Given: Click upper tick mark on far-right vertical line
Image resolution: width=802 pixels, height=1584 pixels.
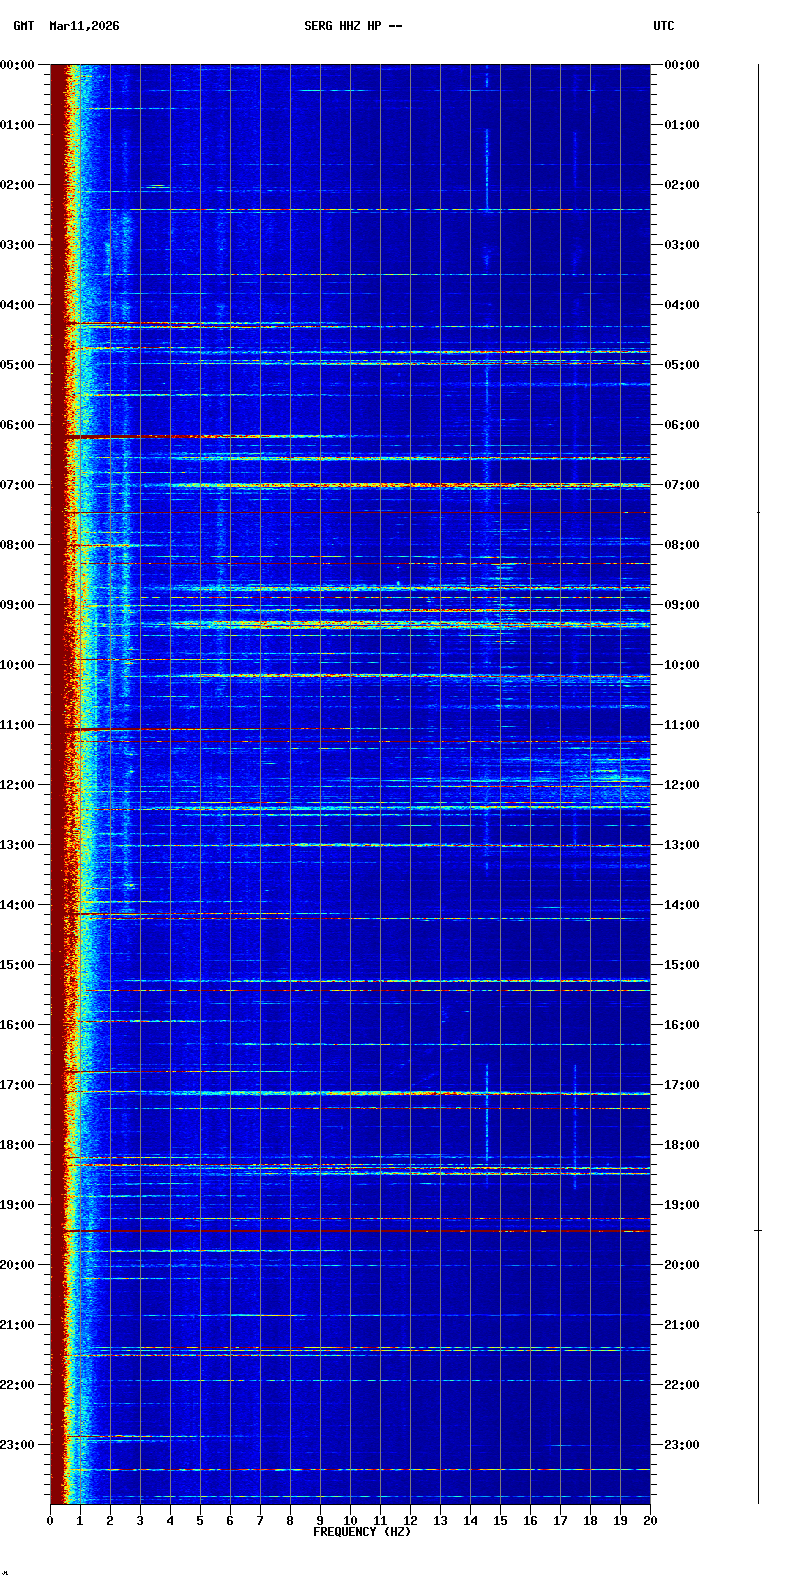Looking at the screenshot, I should (x=758, y=512).
